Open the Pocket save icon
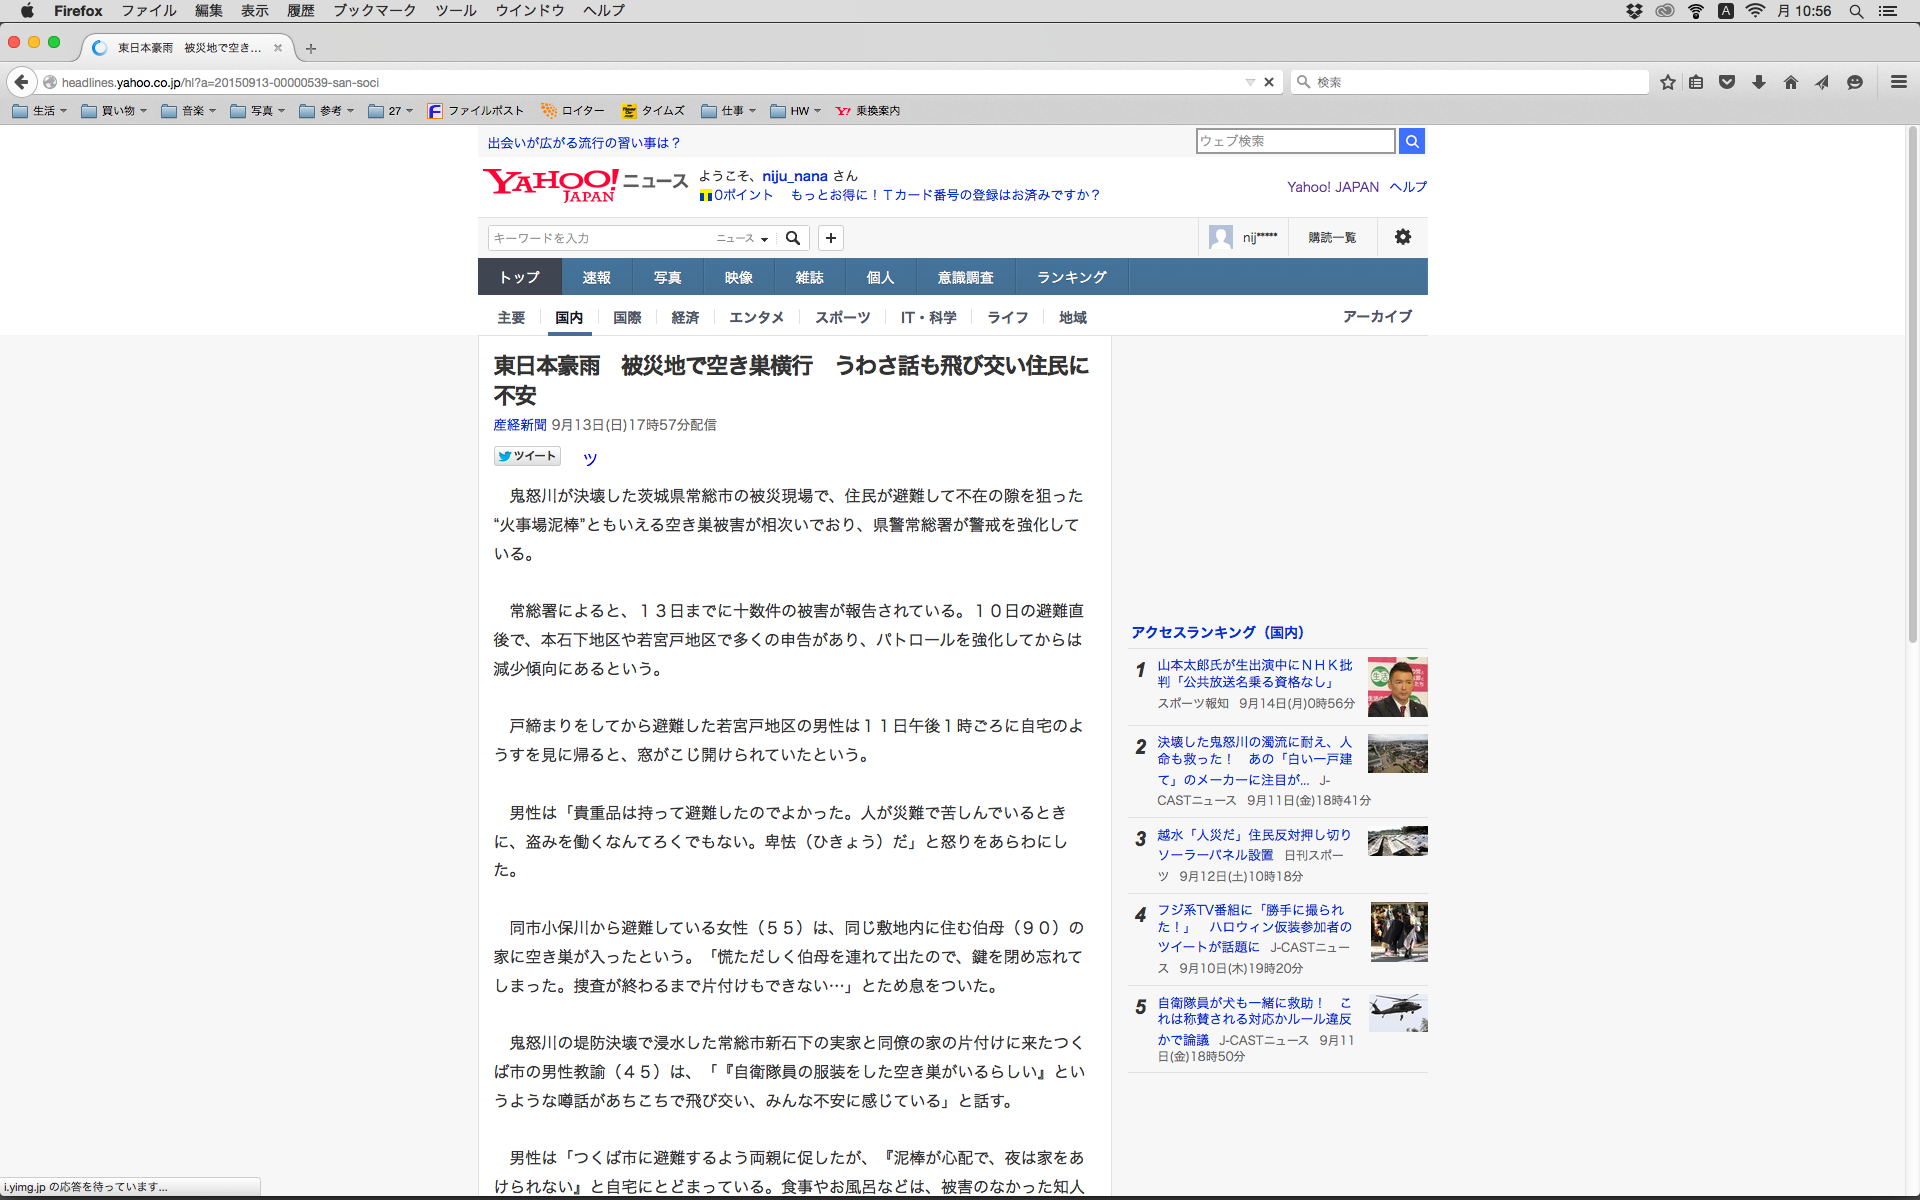1920x1200 pixels. (1727, 82)
